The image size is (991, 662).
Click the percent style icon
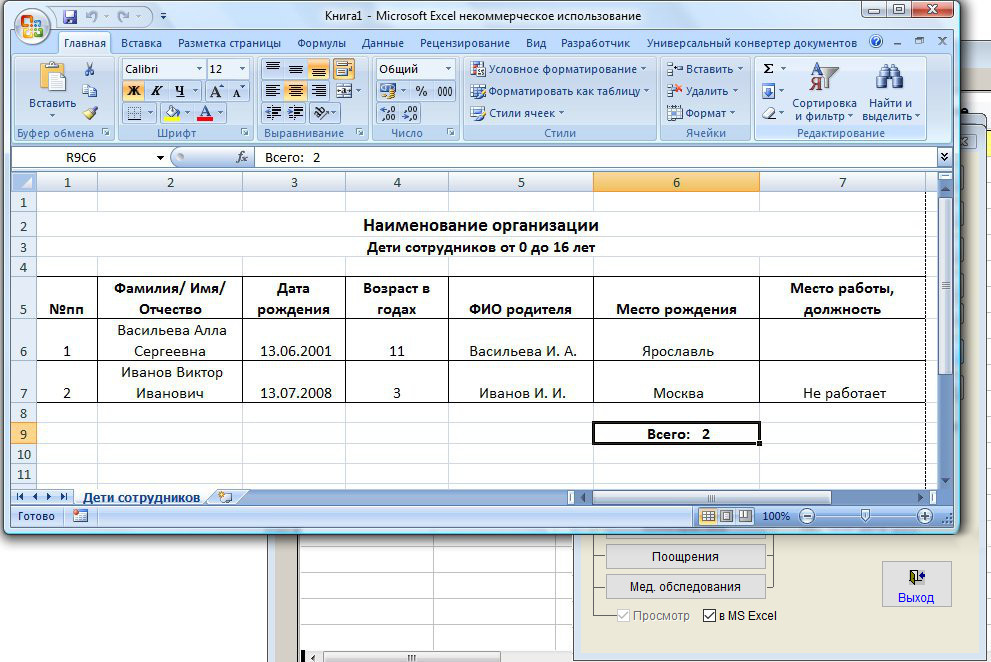(421, 91)
